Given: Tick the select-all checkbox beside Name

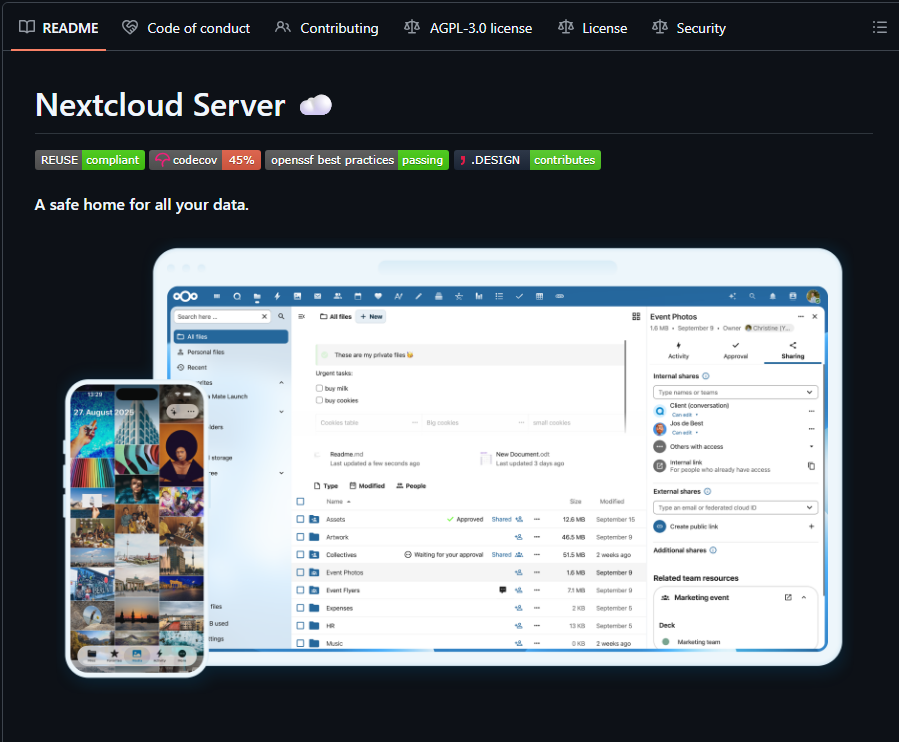Looking at the screenshot, I should pos(300,502).
